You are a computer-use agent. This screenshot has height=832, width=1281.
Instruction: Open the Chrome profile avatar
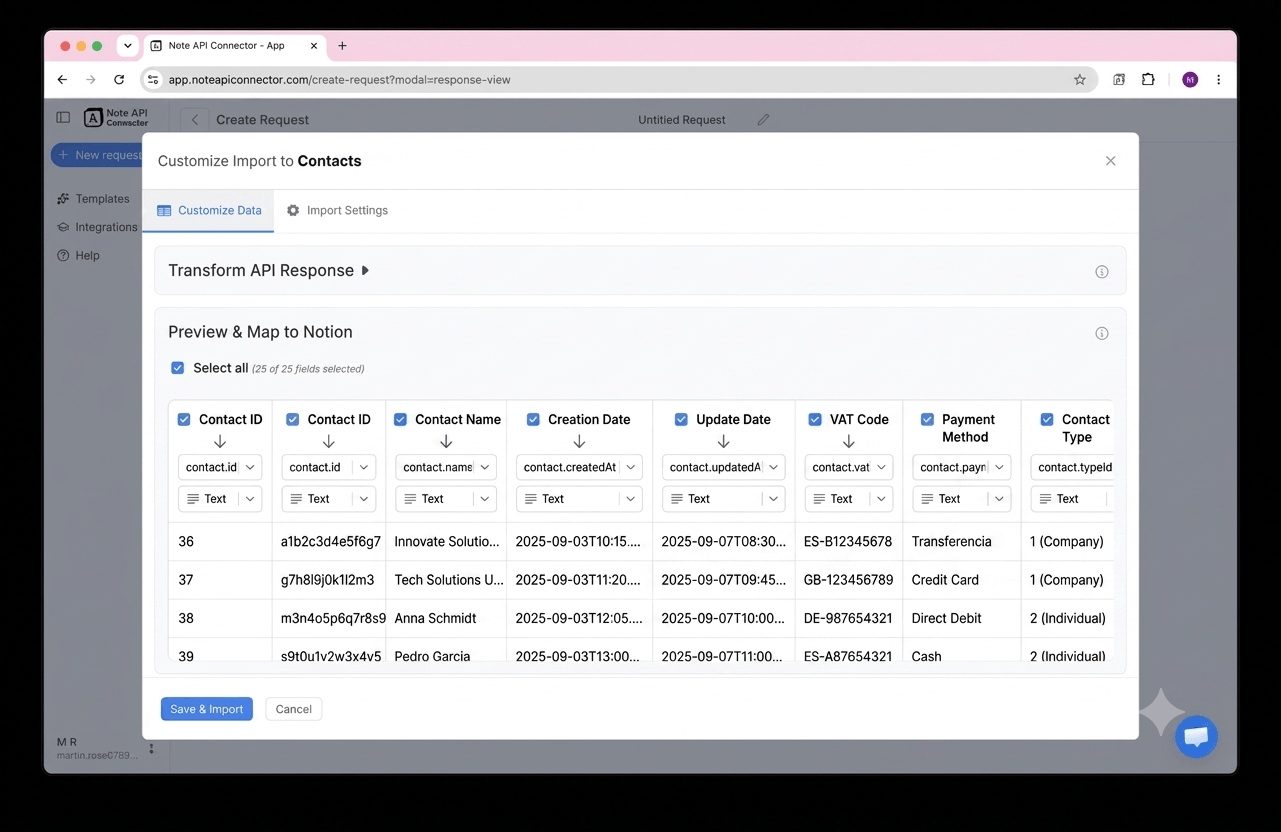pos(1190,80)
